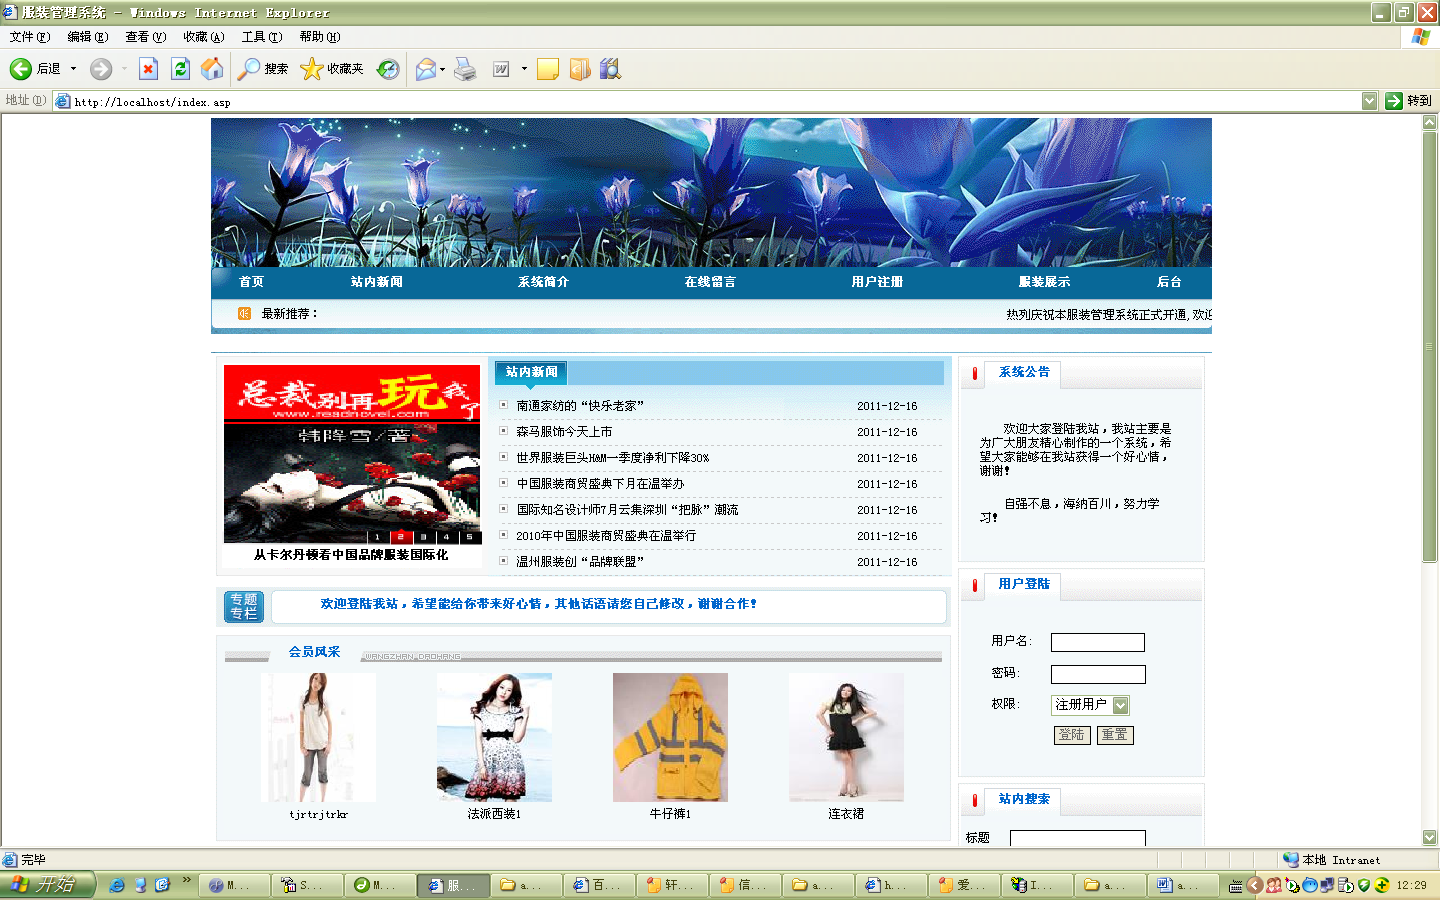Open Favorites (收藏夹) star icon
This screenshot has height=900, width=1440.
click(312, 69)
